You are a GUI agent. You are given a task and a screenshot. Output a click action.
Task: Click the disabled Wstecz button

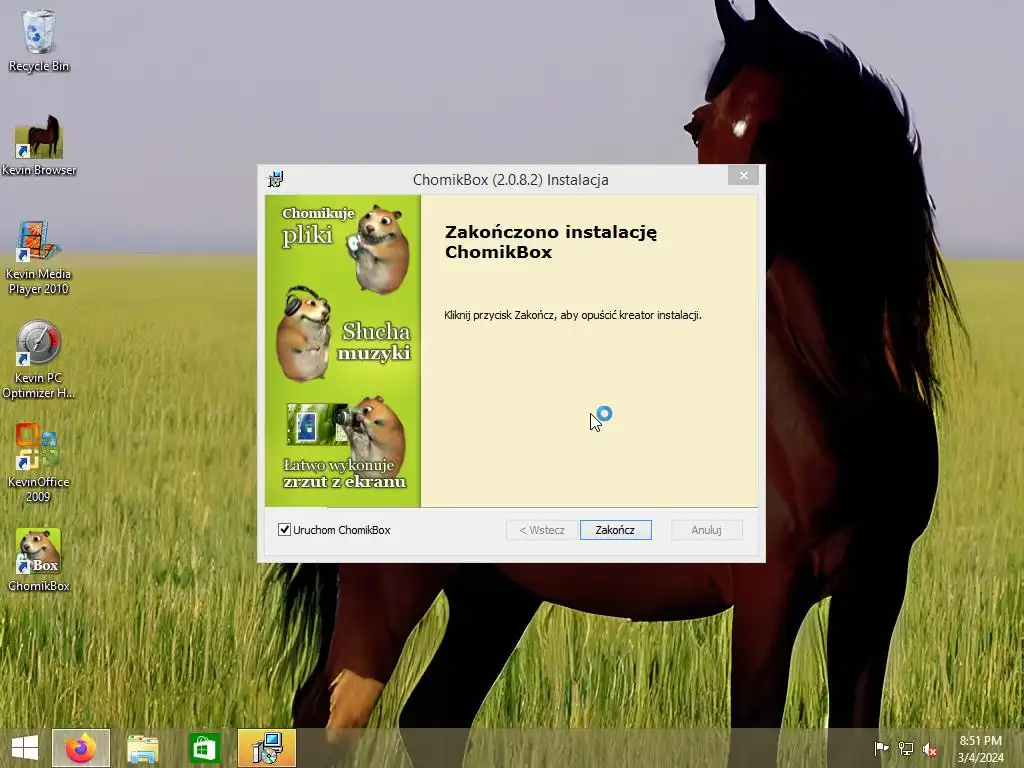pos(542,530)
